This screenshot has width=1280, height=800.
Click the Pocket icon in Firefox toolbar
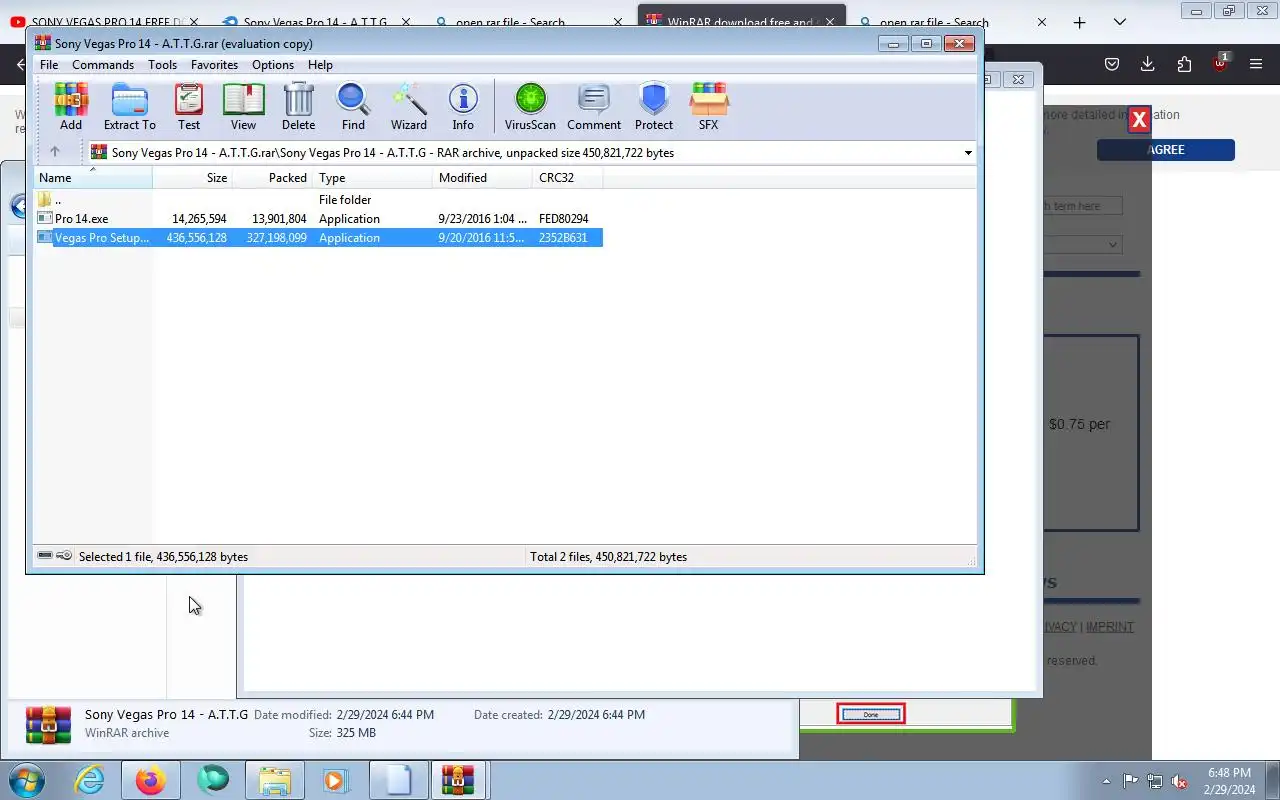[x=1111, y=64]
